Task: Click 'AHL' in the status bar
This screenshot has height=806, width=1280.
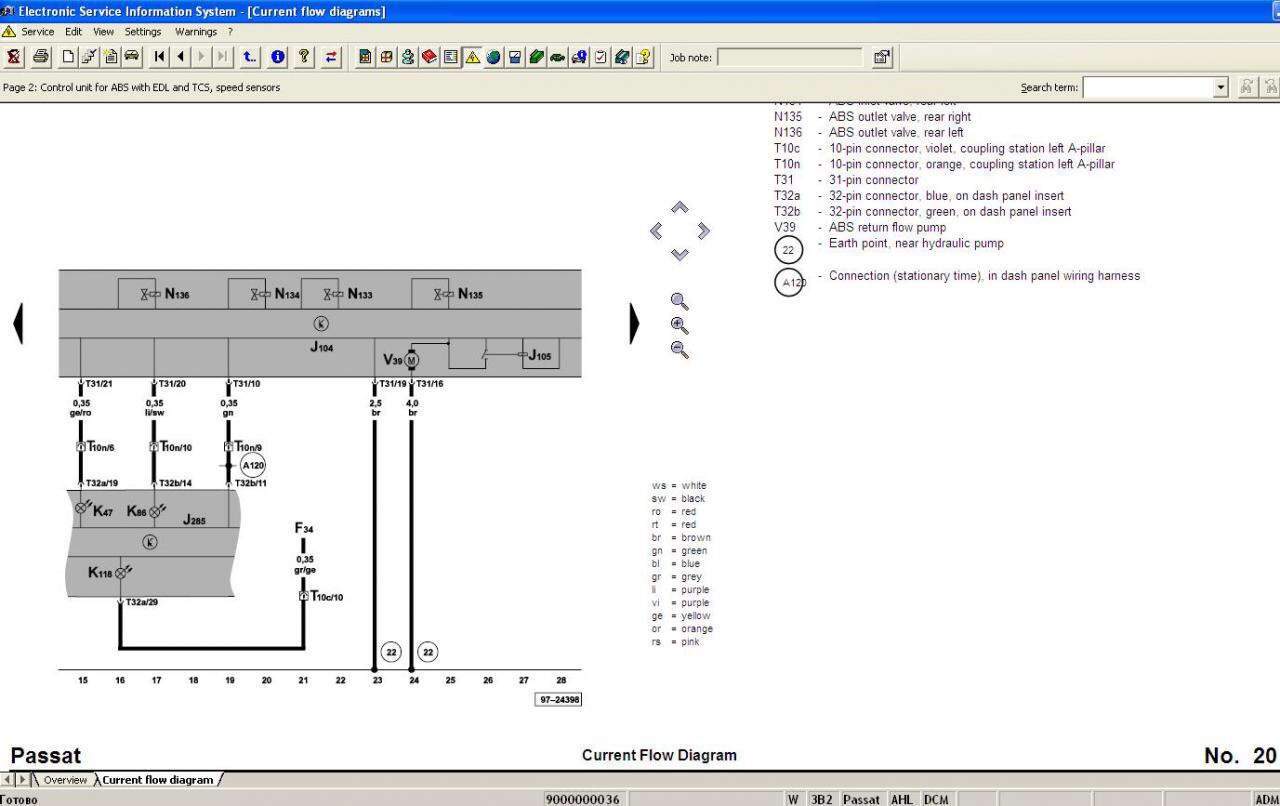Action: 902,799
